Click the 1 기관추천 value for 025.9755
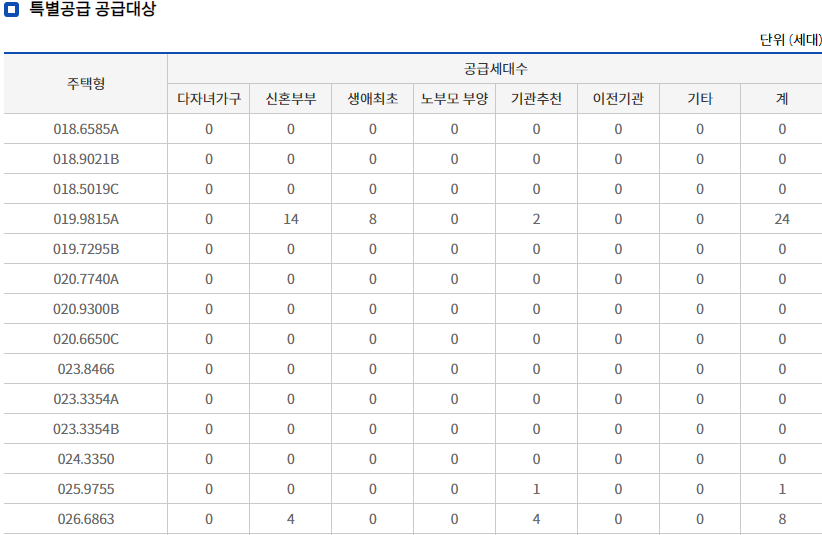 pos(536,489)
